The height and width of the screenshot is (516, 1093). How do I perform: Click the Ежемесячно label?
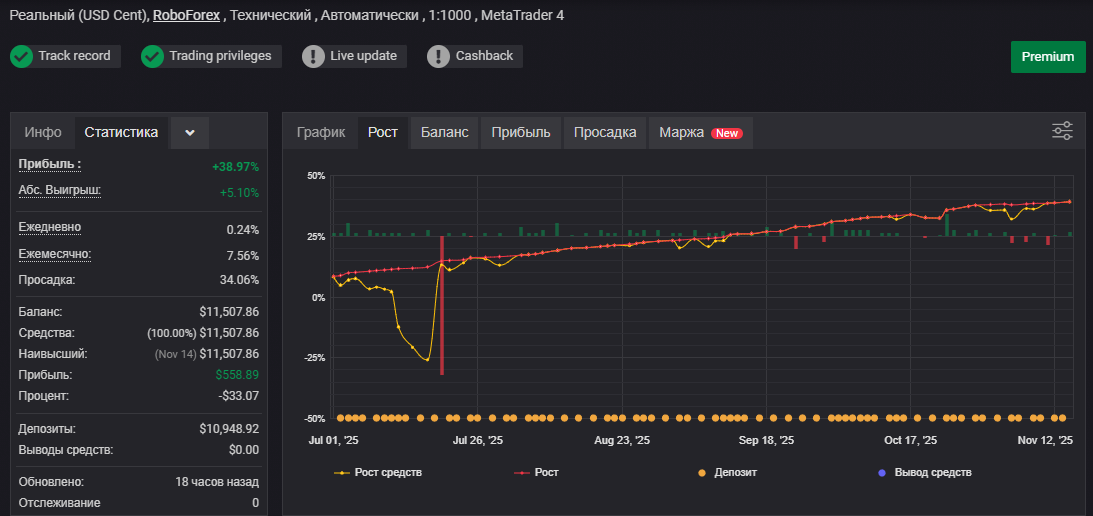click(55, 254)
